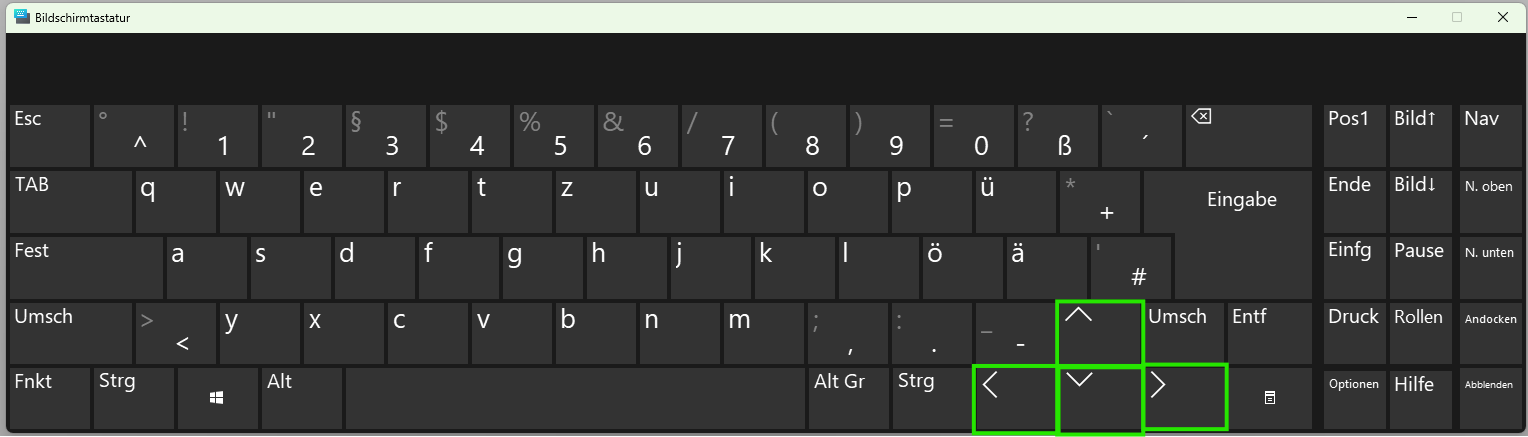Click the up arrow key

coord(1100,333)
